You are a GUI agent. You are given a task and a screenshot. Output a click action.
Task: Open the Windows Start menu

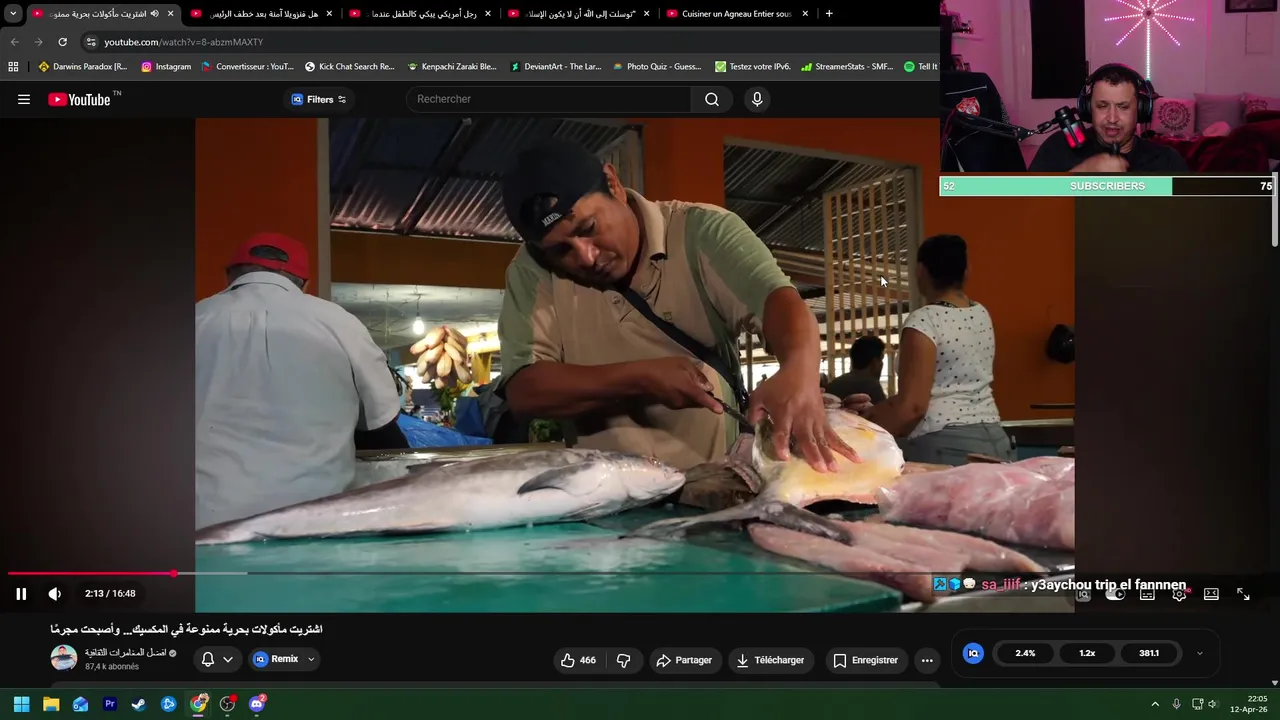coord(21,704)
